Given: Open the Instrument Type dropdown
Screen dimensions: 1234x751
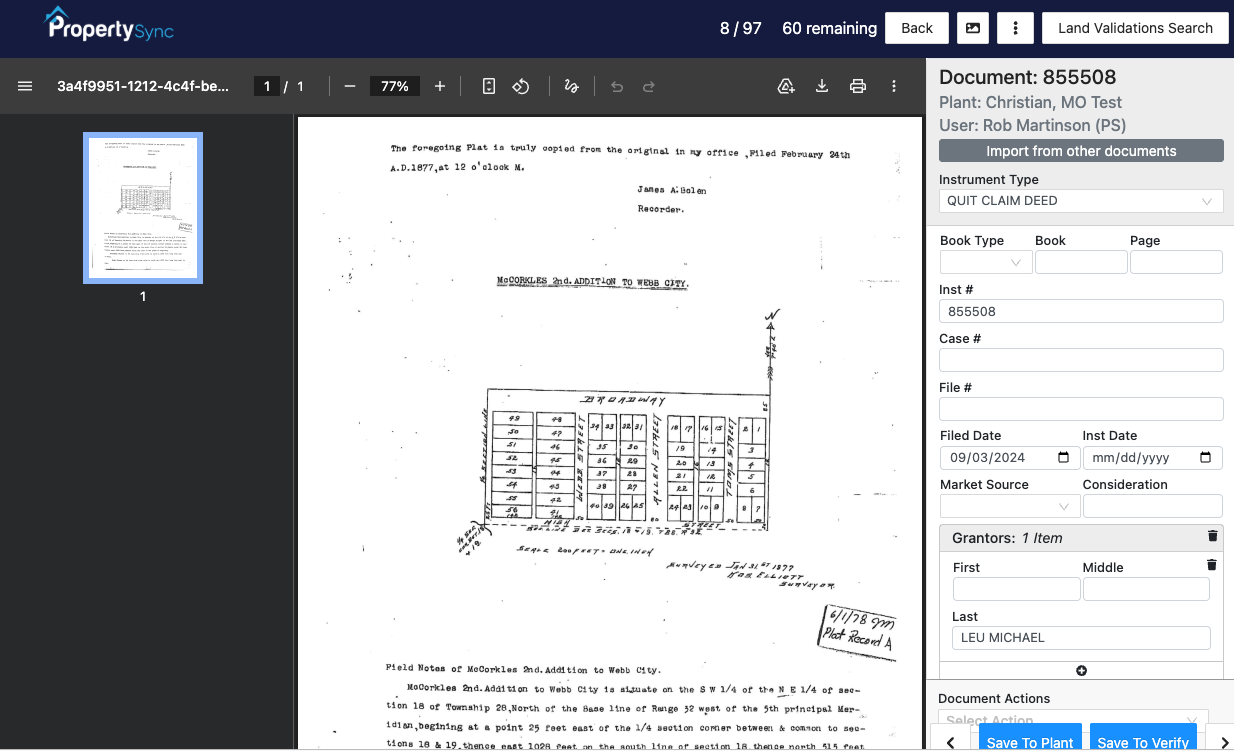Looking at the screenshot, I should 1081,201.
